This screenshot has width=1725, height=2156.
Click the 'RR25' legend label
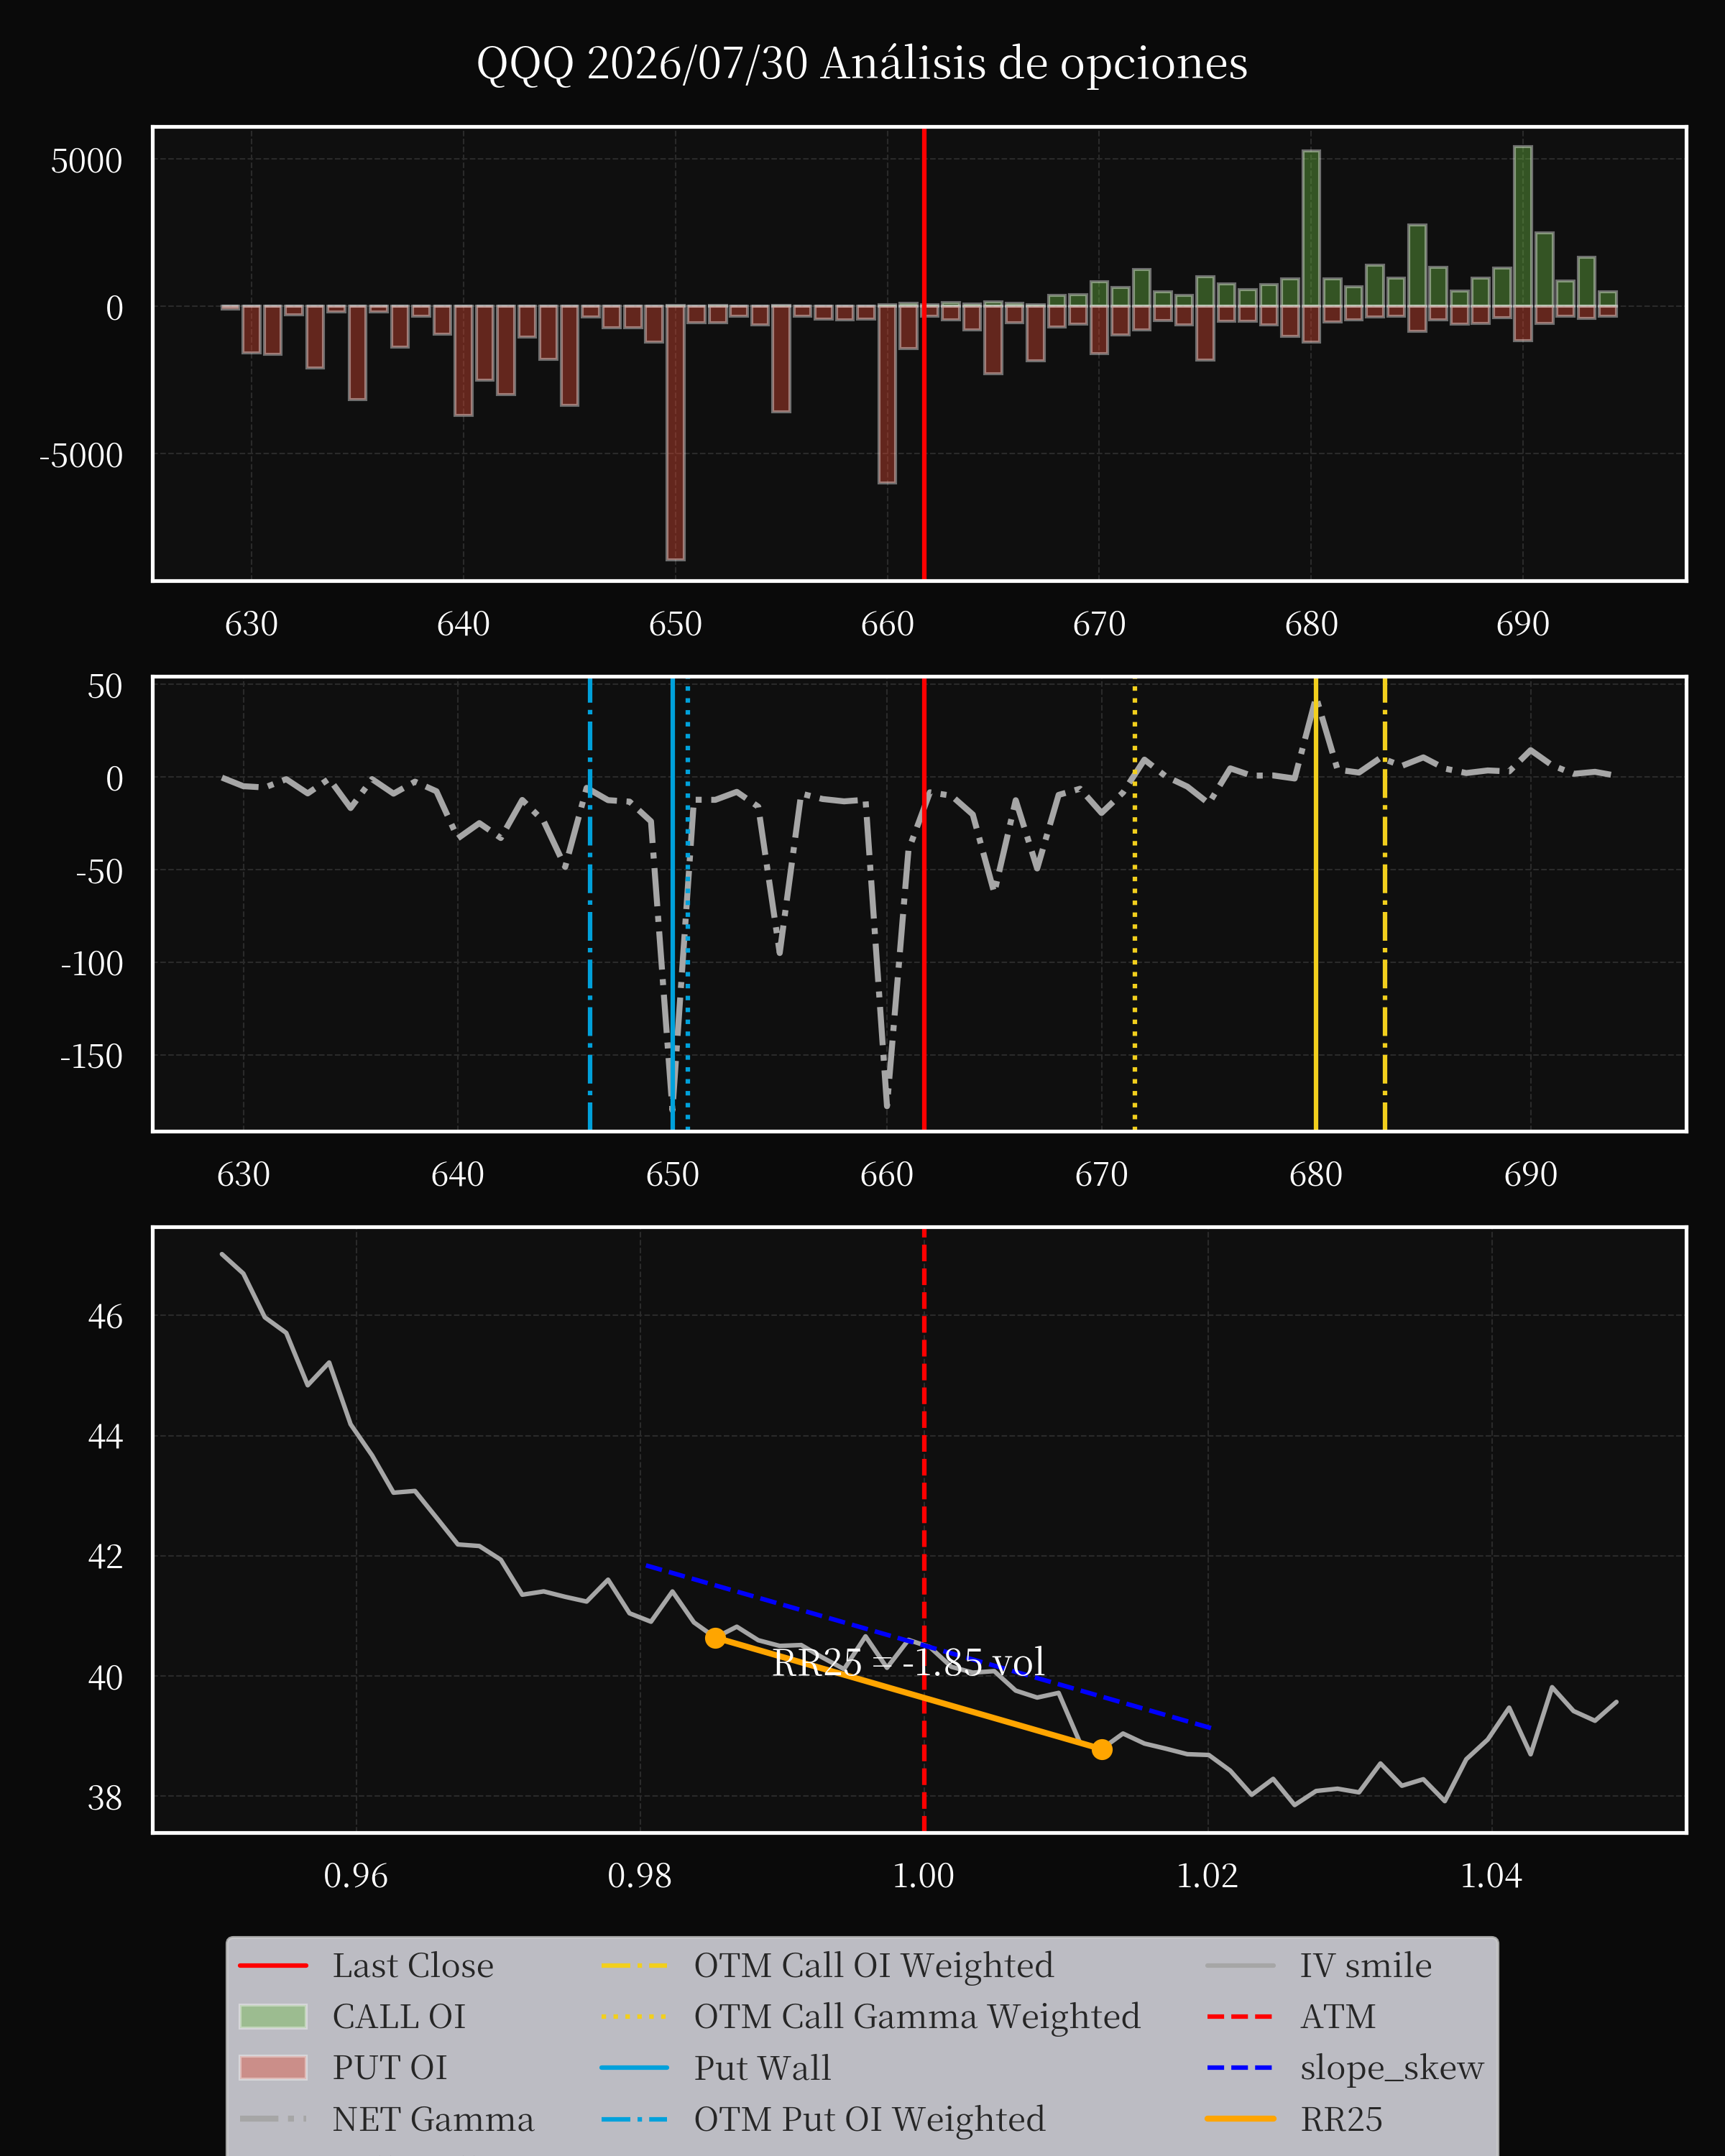(x=1341, y=2119)
